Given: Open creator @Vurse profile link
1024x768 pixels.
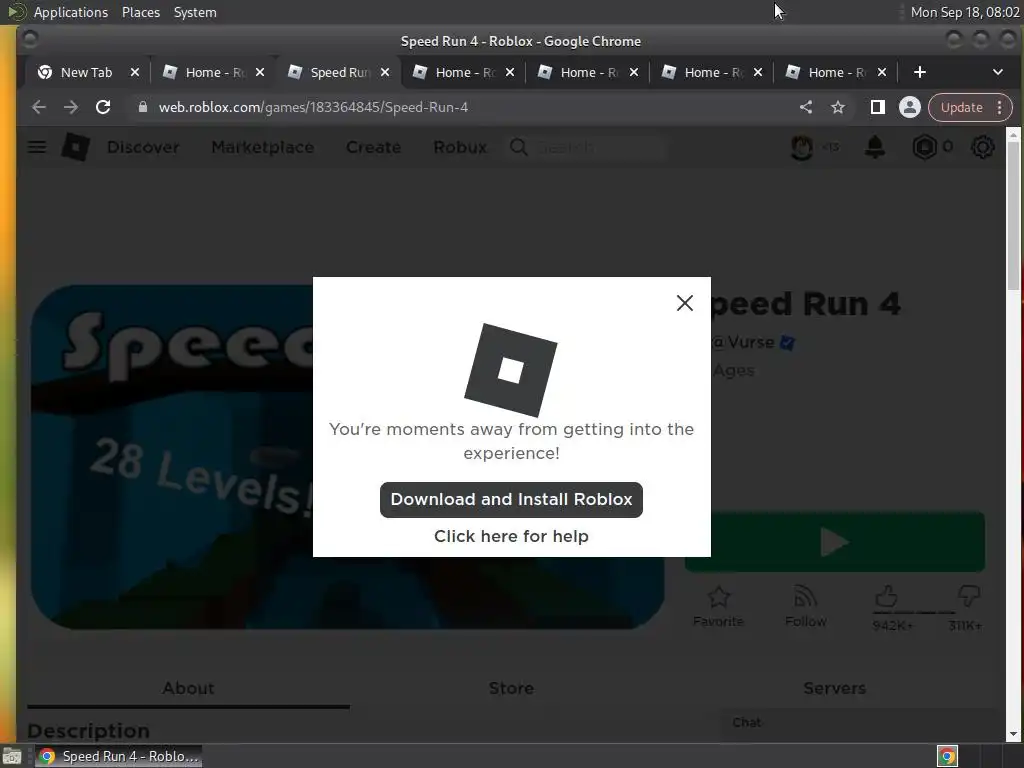Looking at the screenshot, I should point(743,342).
